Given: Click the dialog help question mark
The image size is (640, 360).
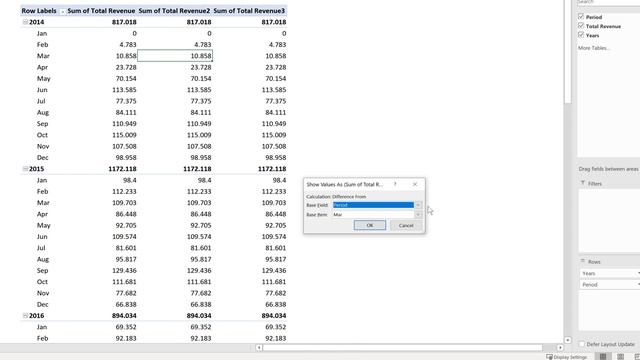Looking at the screenshot, I should (x=395, y=184).
